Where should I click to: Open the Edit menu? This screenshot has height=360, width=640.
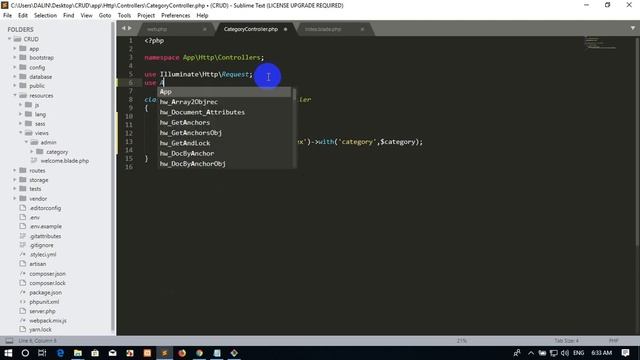pos(23,16)
